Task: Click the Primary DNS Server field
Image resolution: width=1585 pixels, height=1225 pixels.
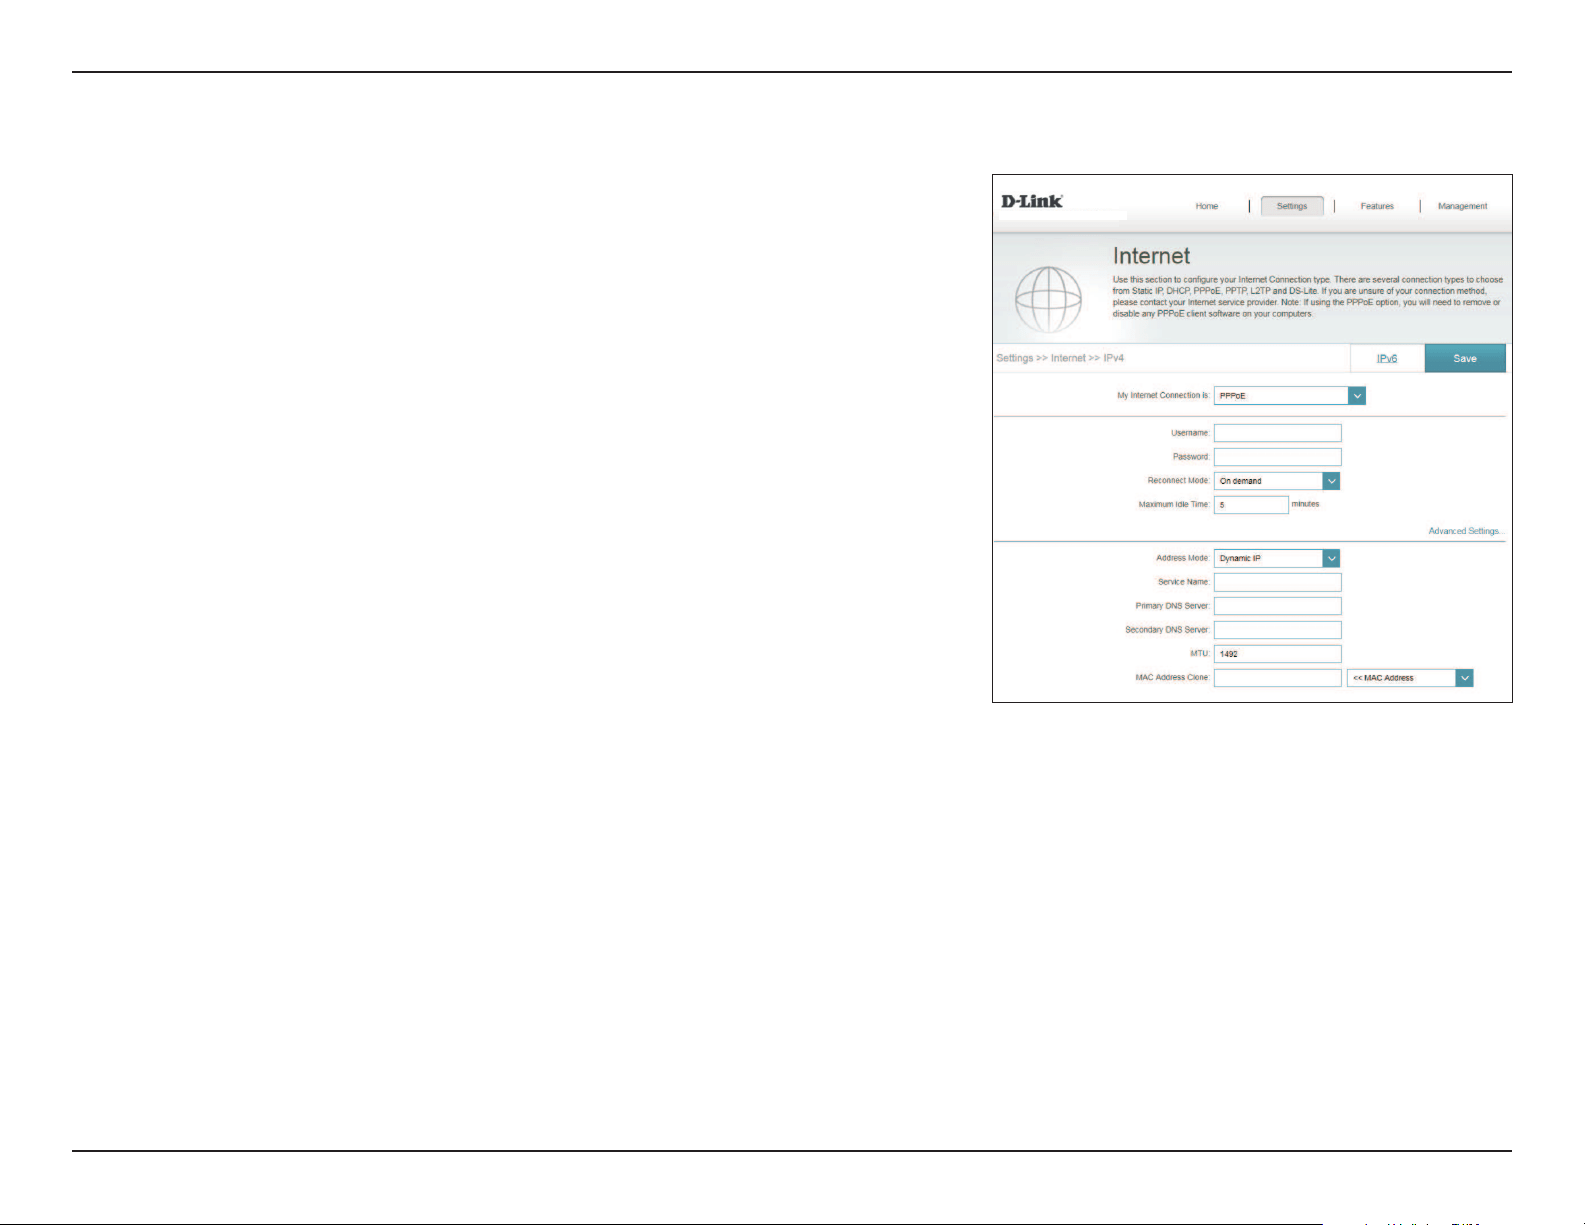Action: 1278,606
